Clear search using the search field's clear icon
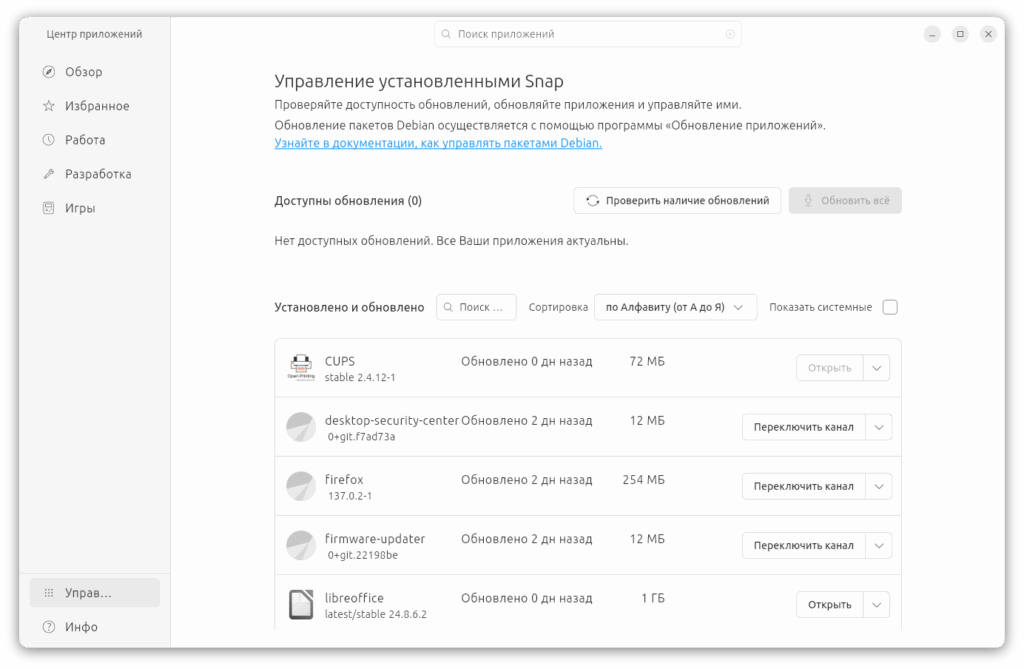 click(730, 34)
